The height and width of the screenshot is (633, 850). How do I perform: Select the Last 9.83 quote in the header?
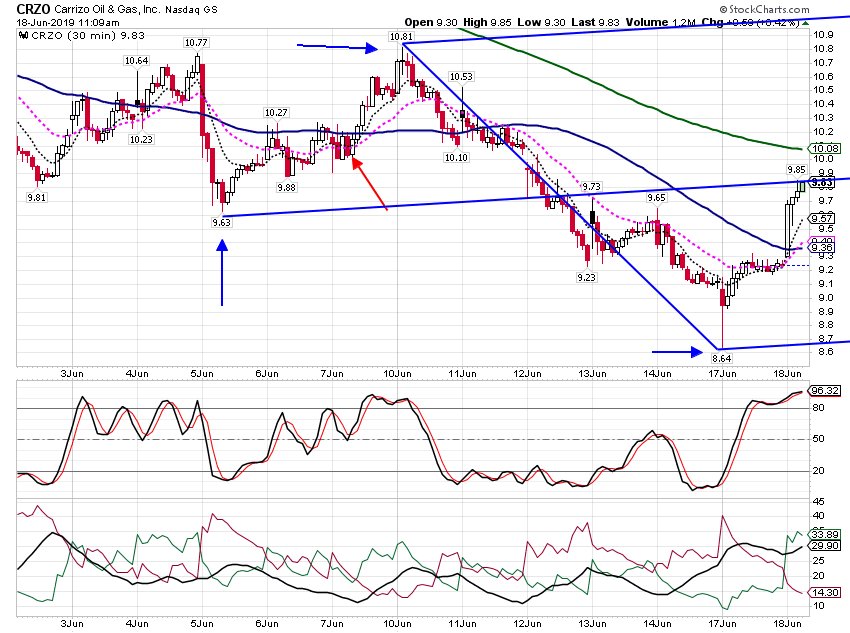(x=595, y=22)
